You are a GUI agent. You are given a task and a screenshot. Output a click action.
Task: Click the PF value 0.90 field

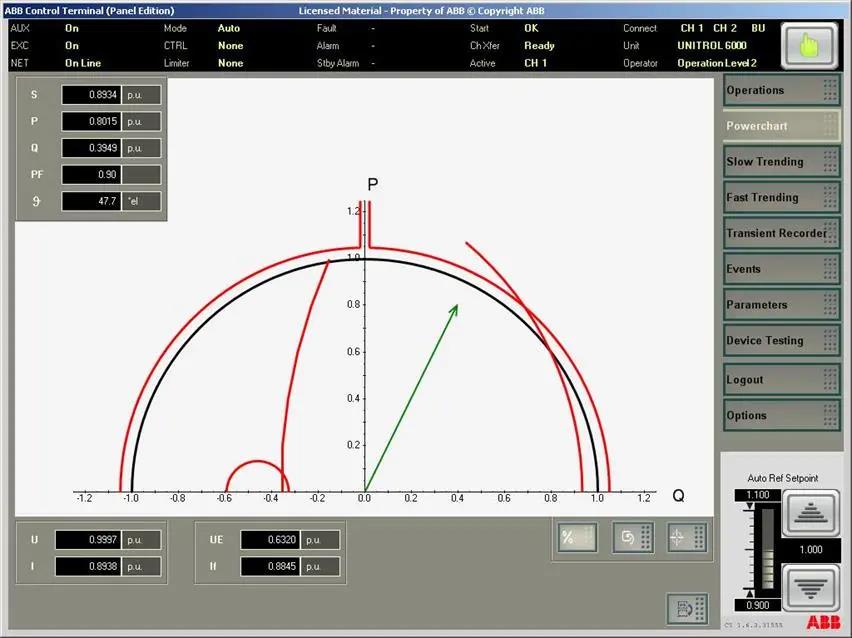(x=91, y=174)
